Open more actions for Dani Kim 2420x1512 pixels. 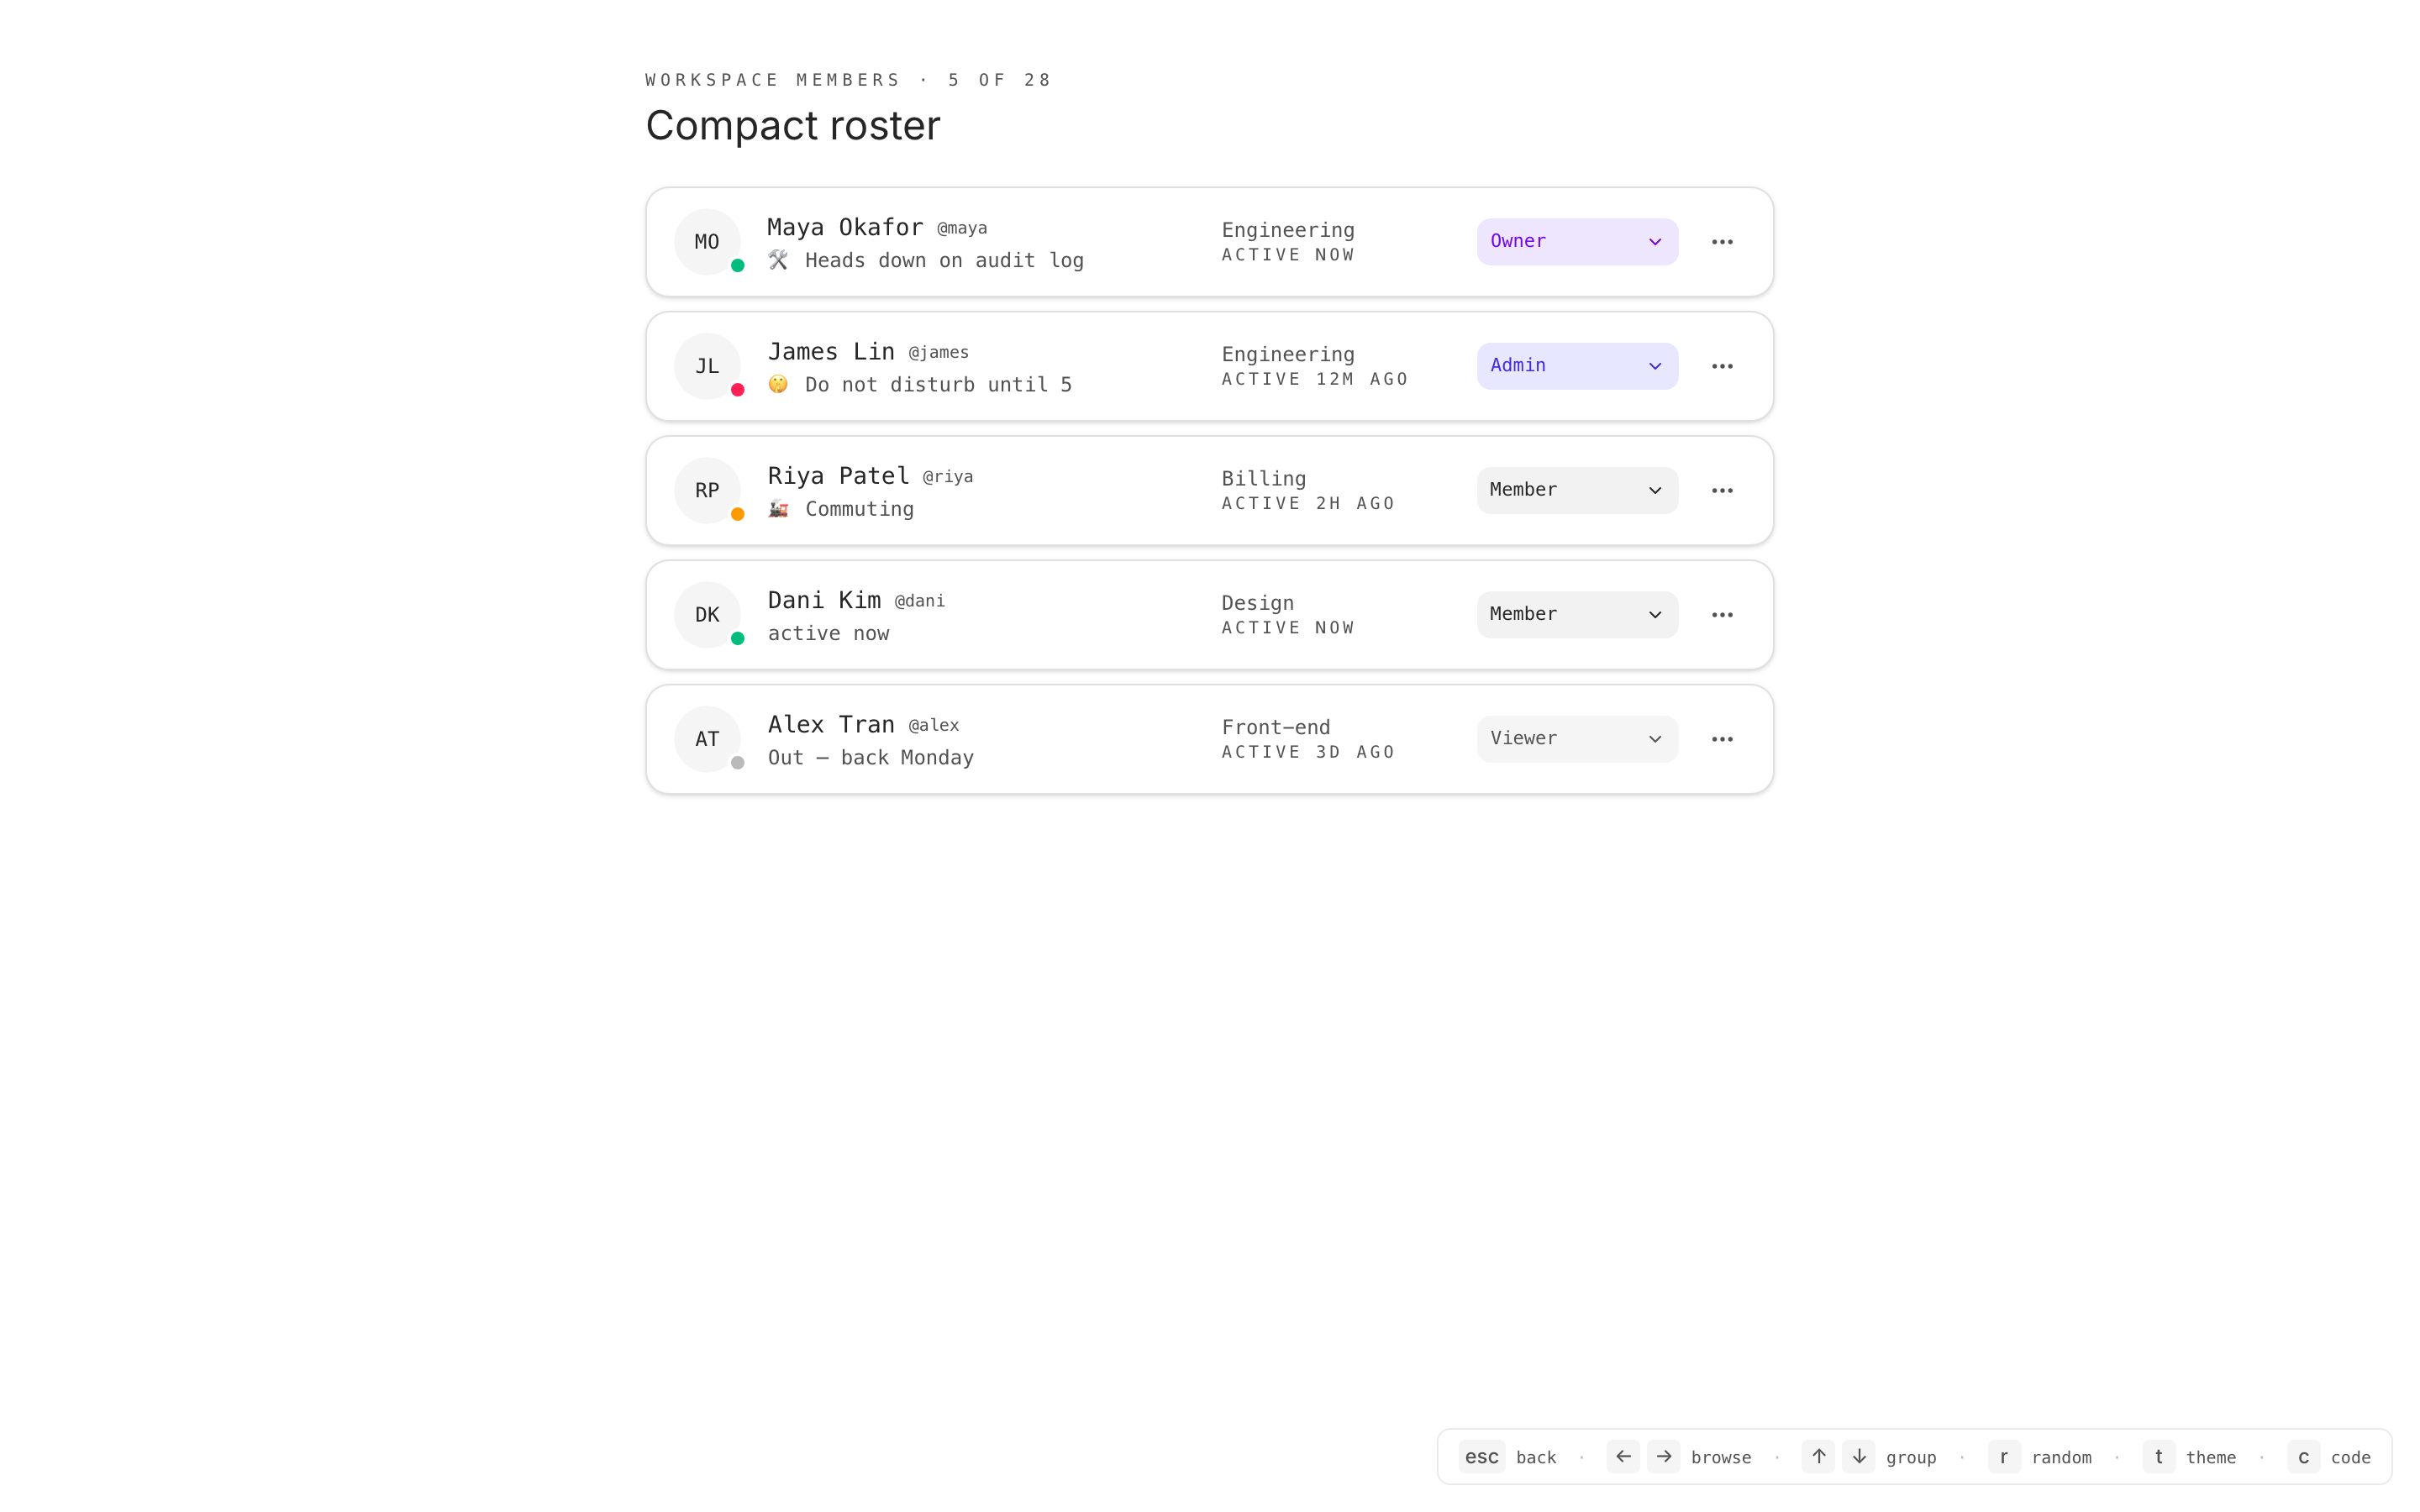point(1721,615)
